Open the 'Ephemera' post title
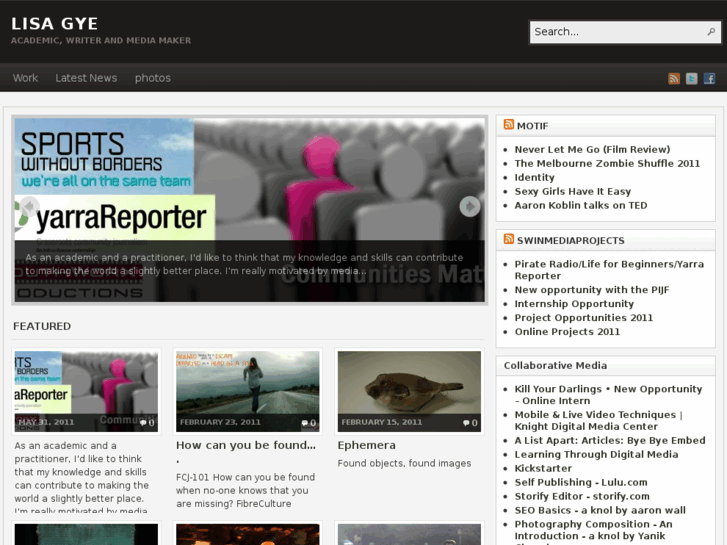The width and height of the screenshot is (727, 545). coord(366,445)
